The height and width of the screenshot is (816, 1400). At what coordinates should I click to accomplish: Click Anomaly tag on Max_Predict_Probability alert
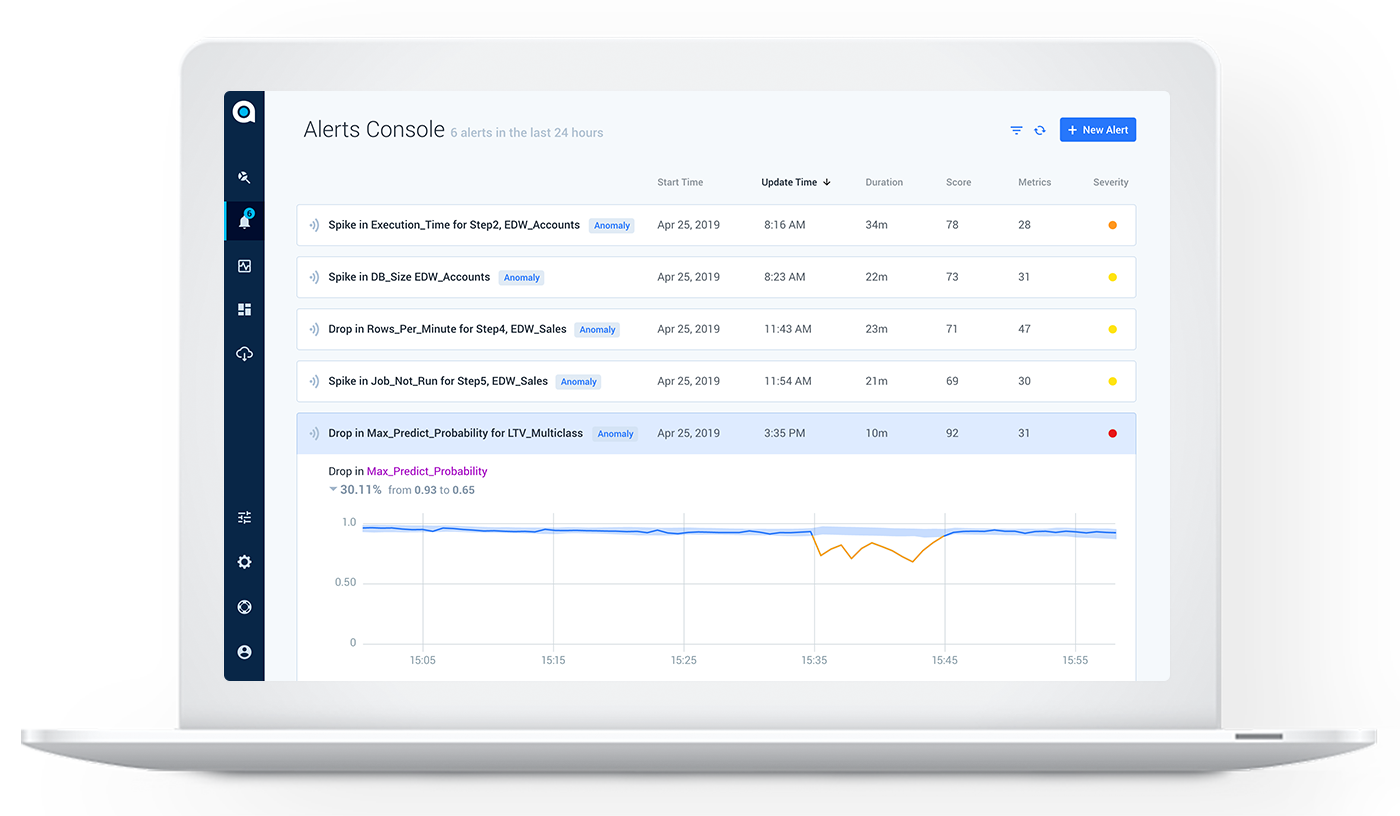pos(615,434)
